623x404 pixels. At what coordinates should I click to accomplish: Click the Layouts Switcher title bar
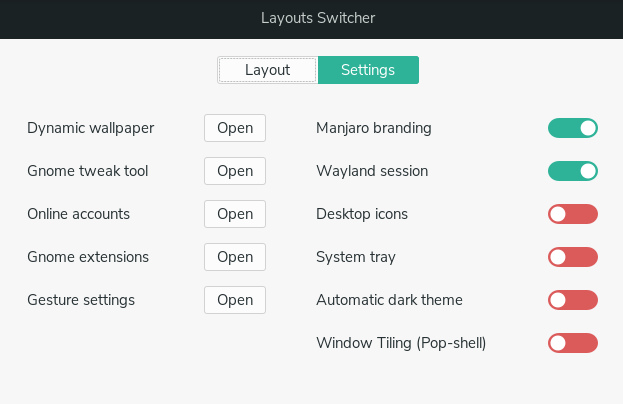[312, 19]
